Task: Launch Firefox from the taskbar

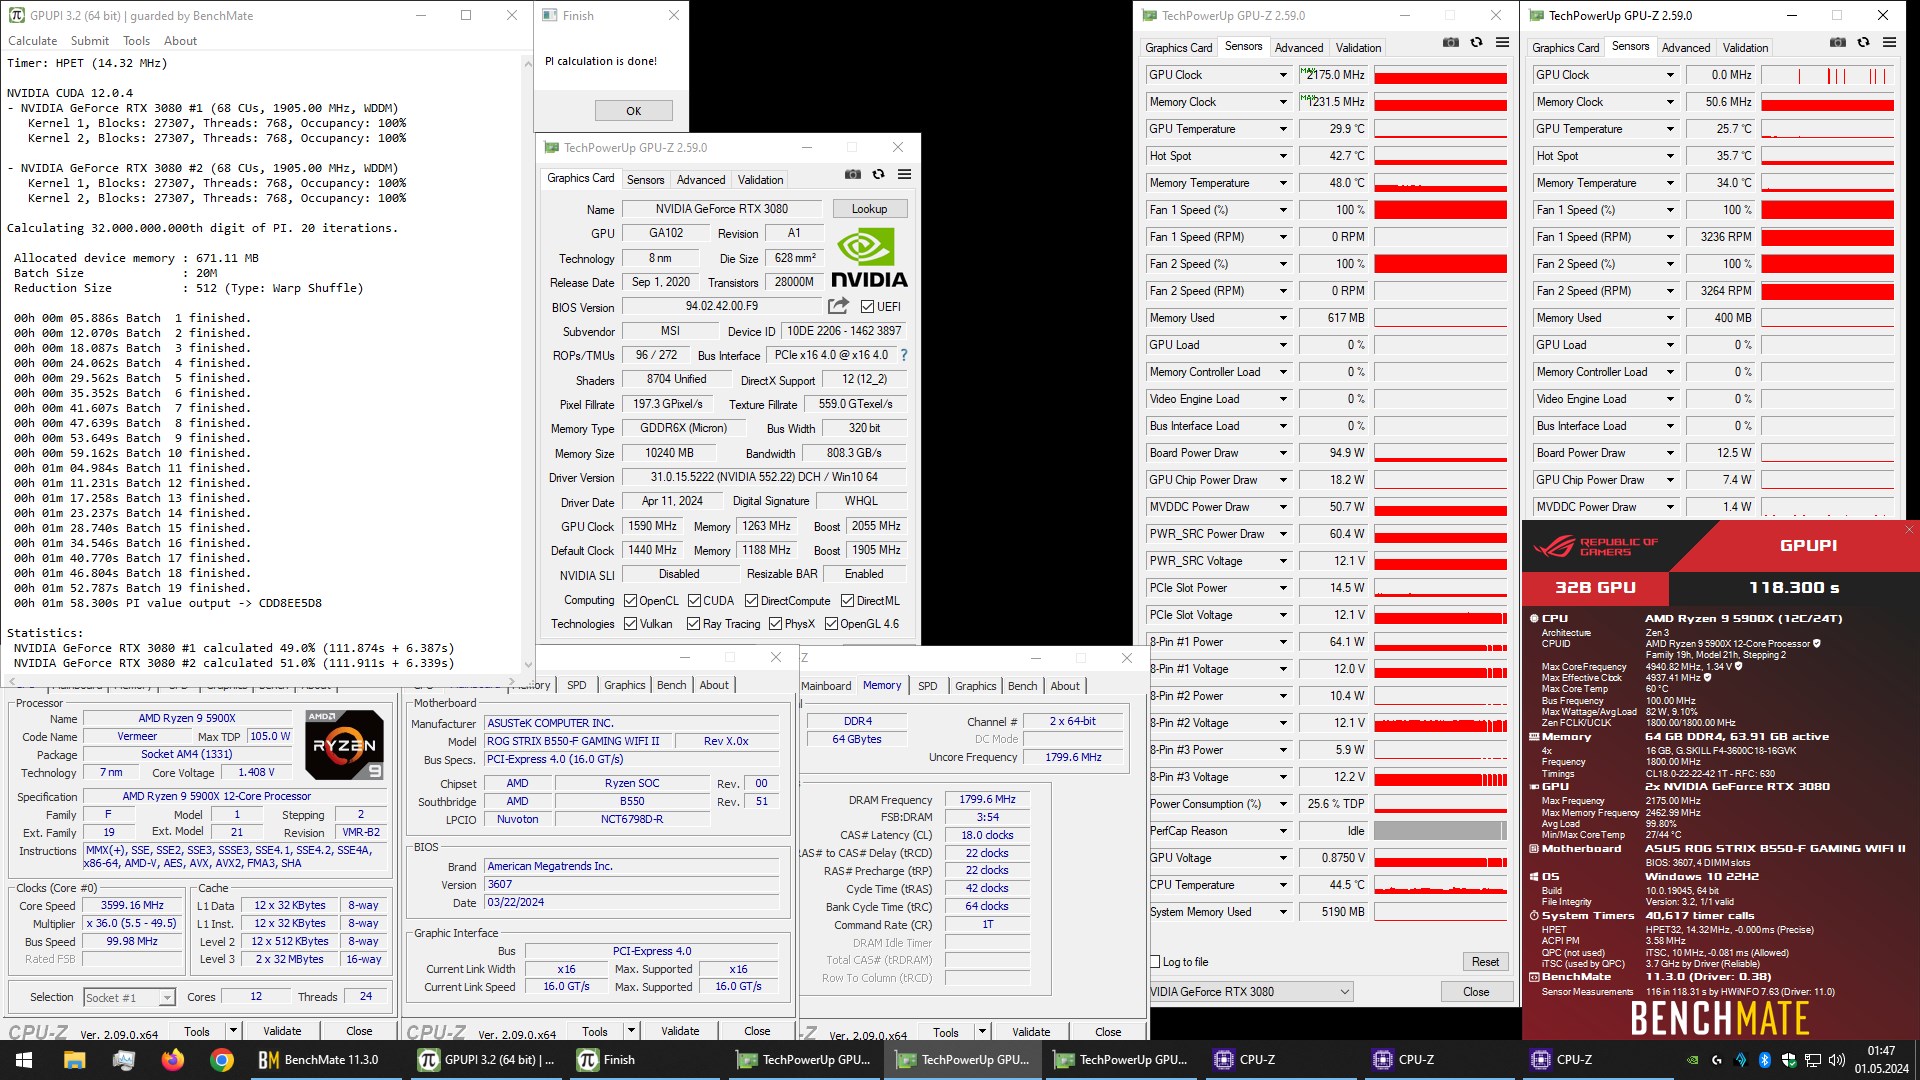Action: pyautogui.click(x=172, y=1060)
